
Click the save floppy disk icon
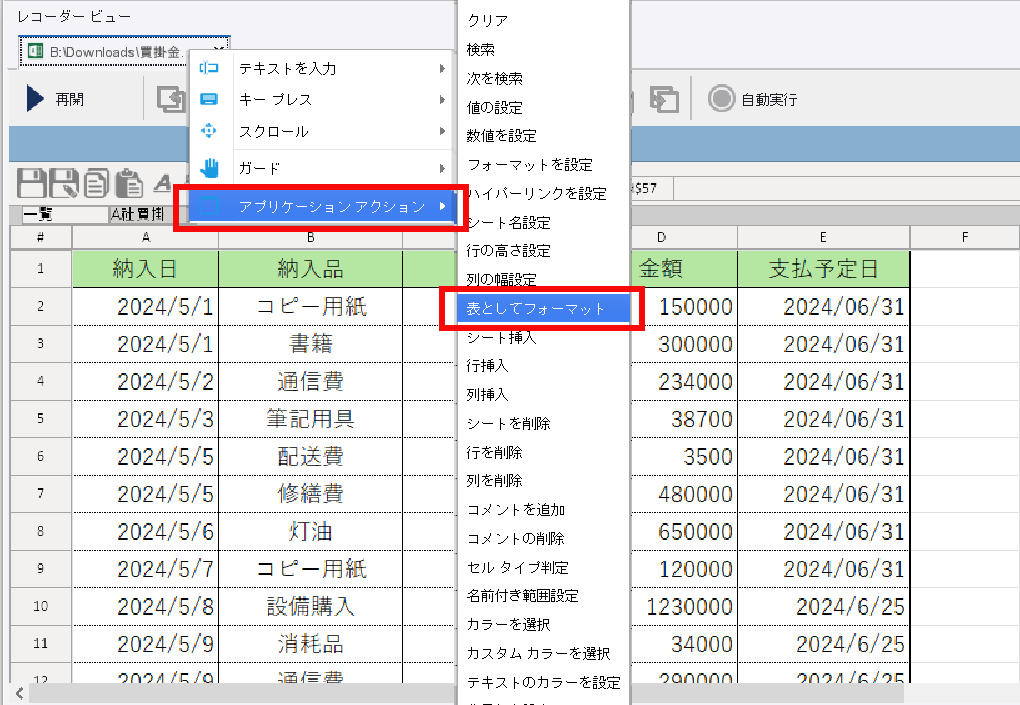tap(31, 183)
